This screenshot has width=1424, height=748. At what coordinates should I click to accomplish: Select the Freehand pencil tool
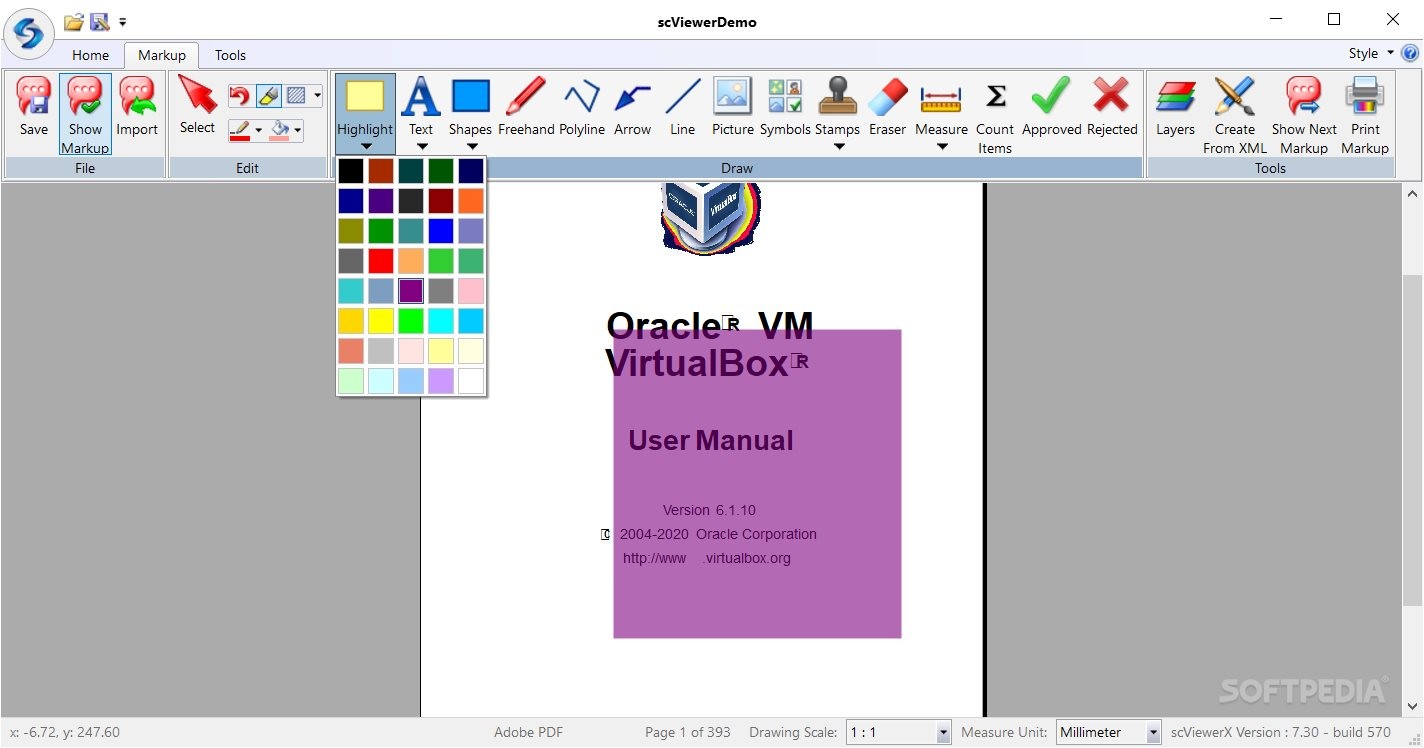point(525,107)
